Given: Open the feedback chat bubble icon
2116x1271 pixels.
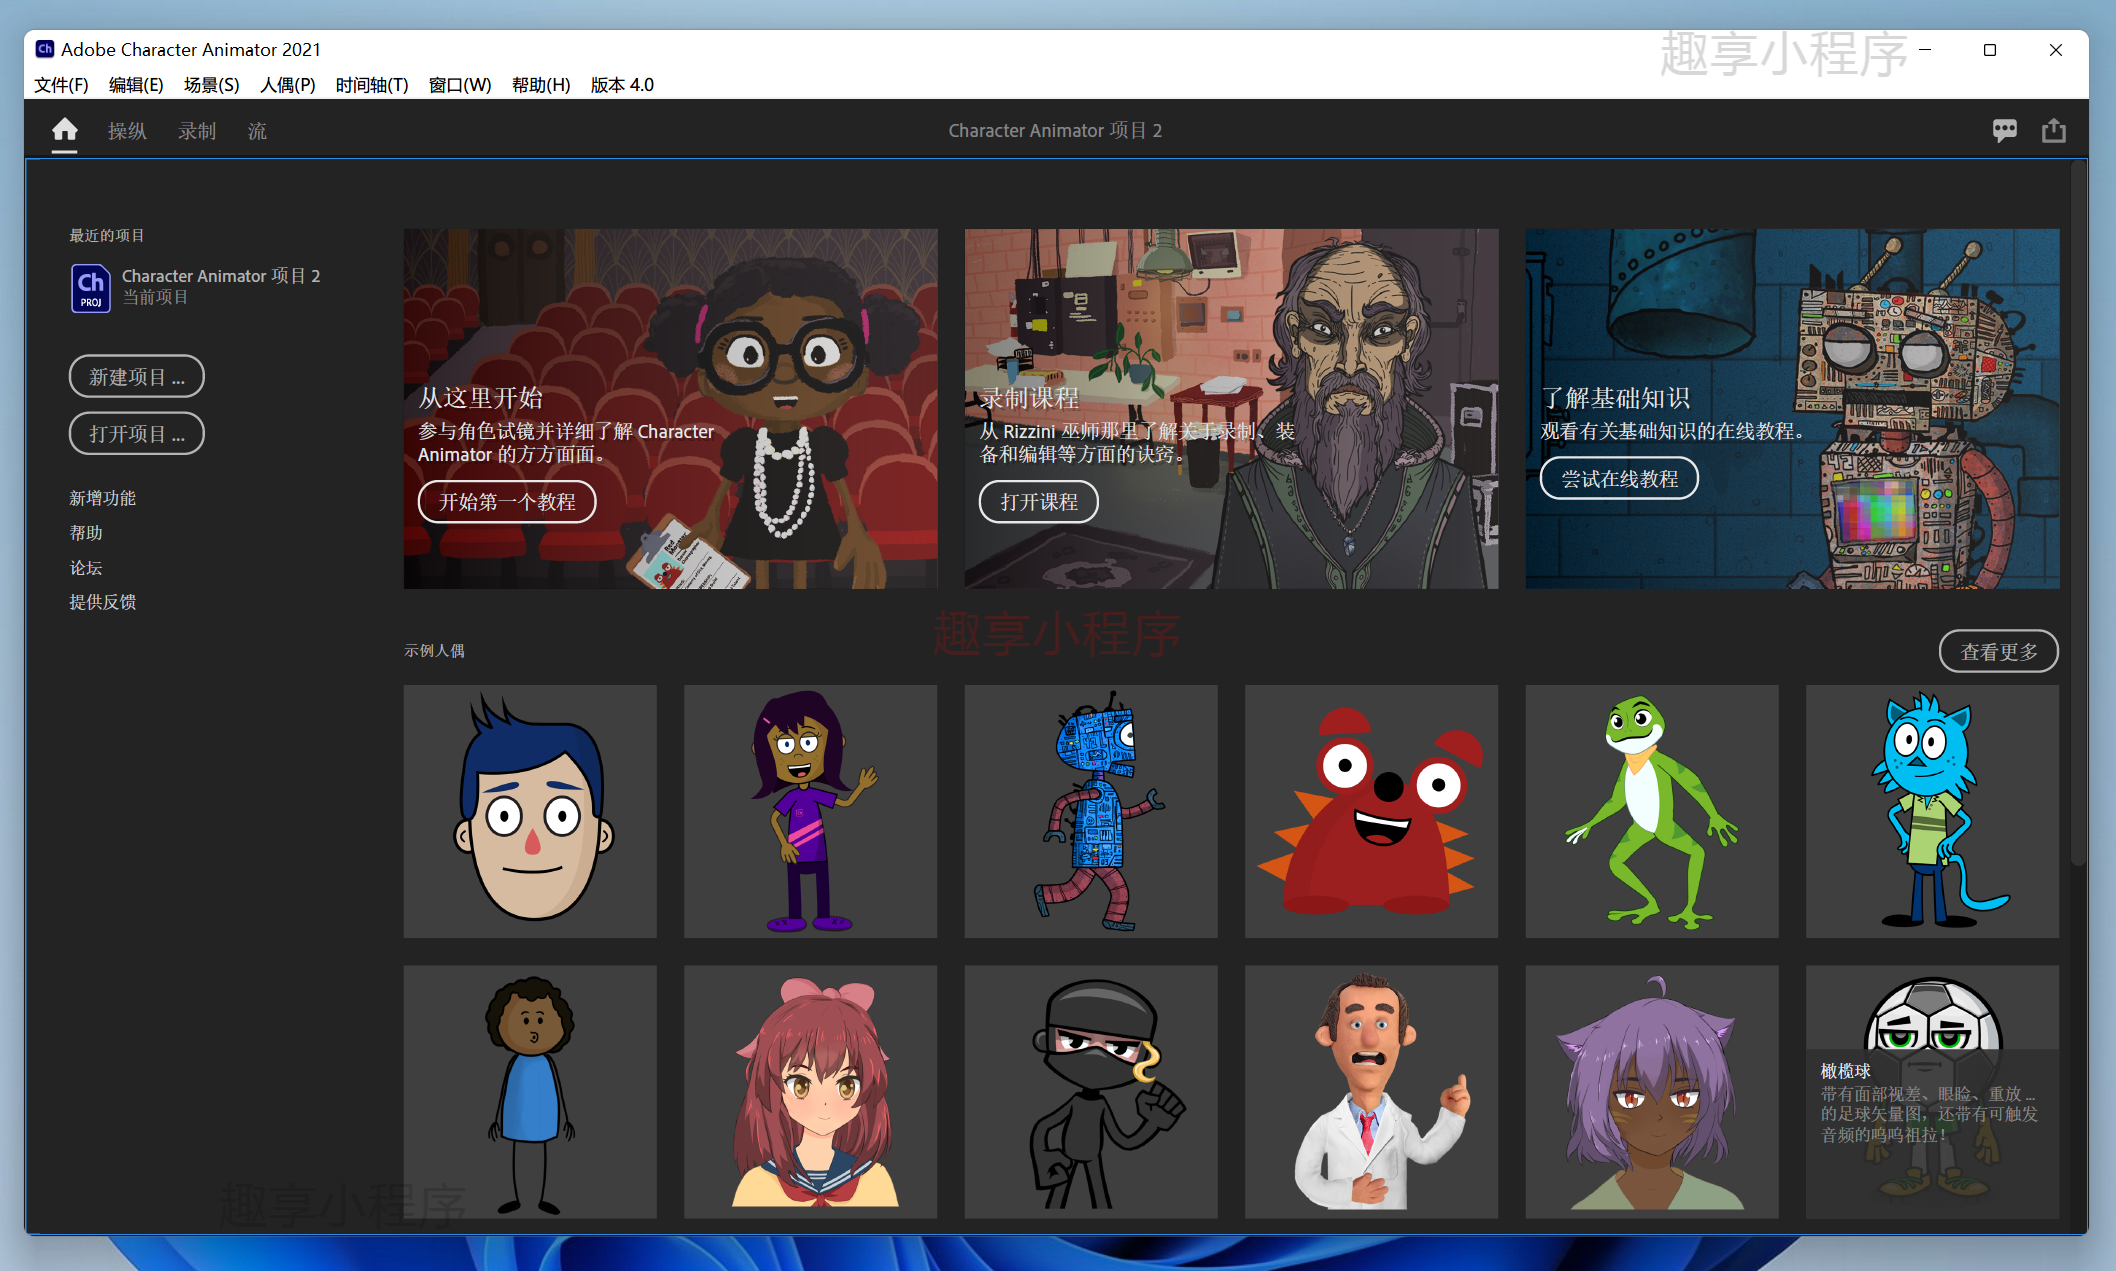Looking at the screenshot, I should click(x=2004, y=131).
